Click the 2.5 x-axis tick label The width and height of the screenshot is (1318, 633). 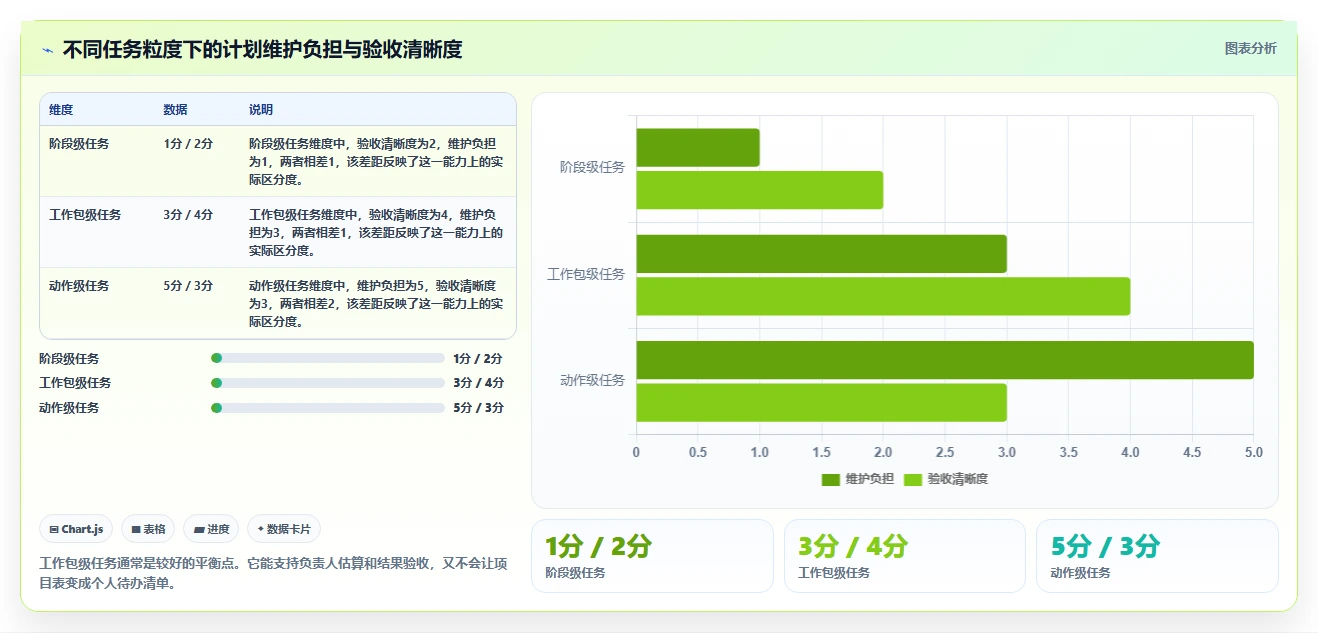tap(945, 453)
